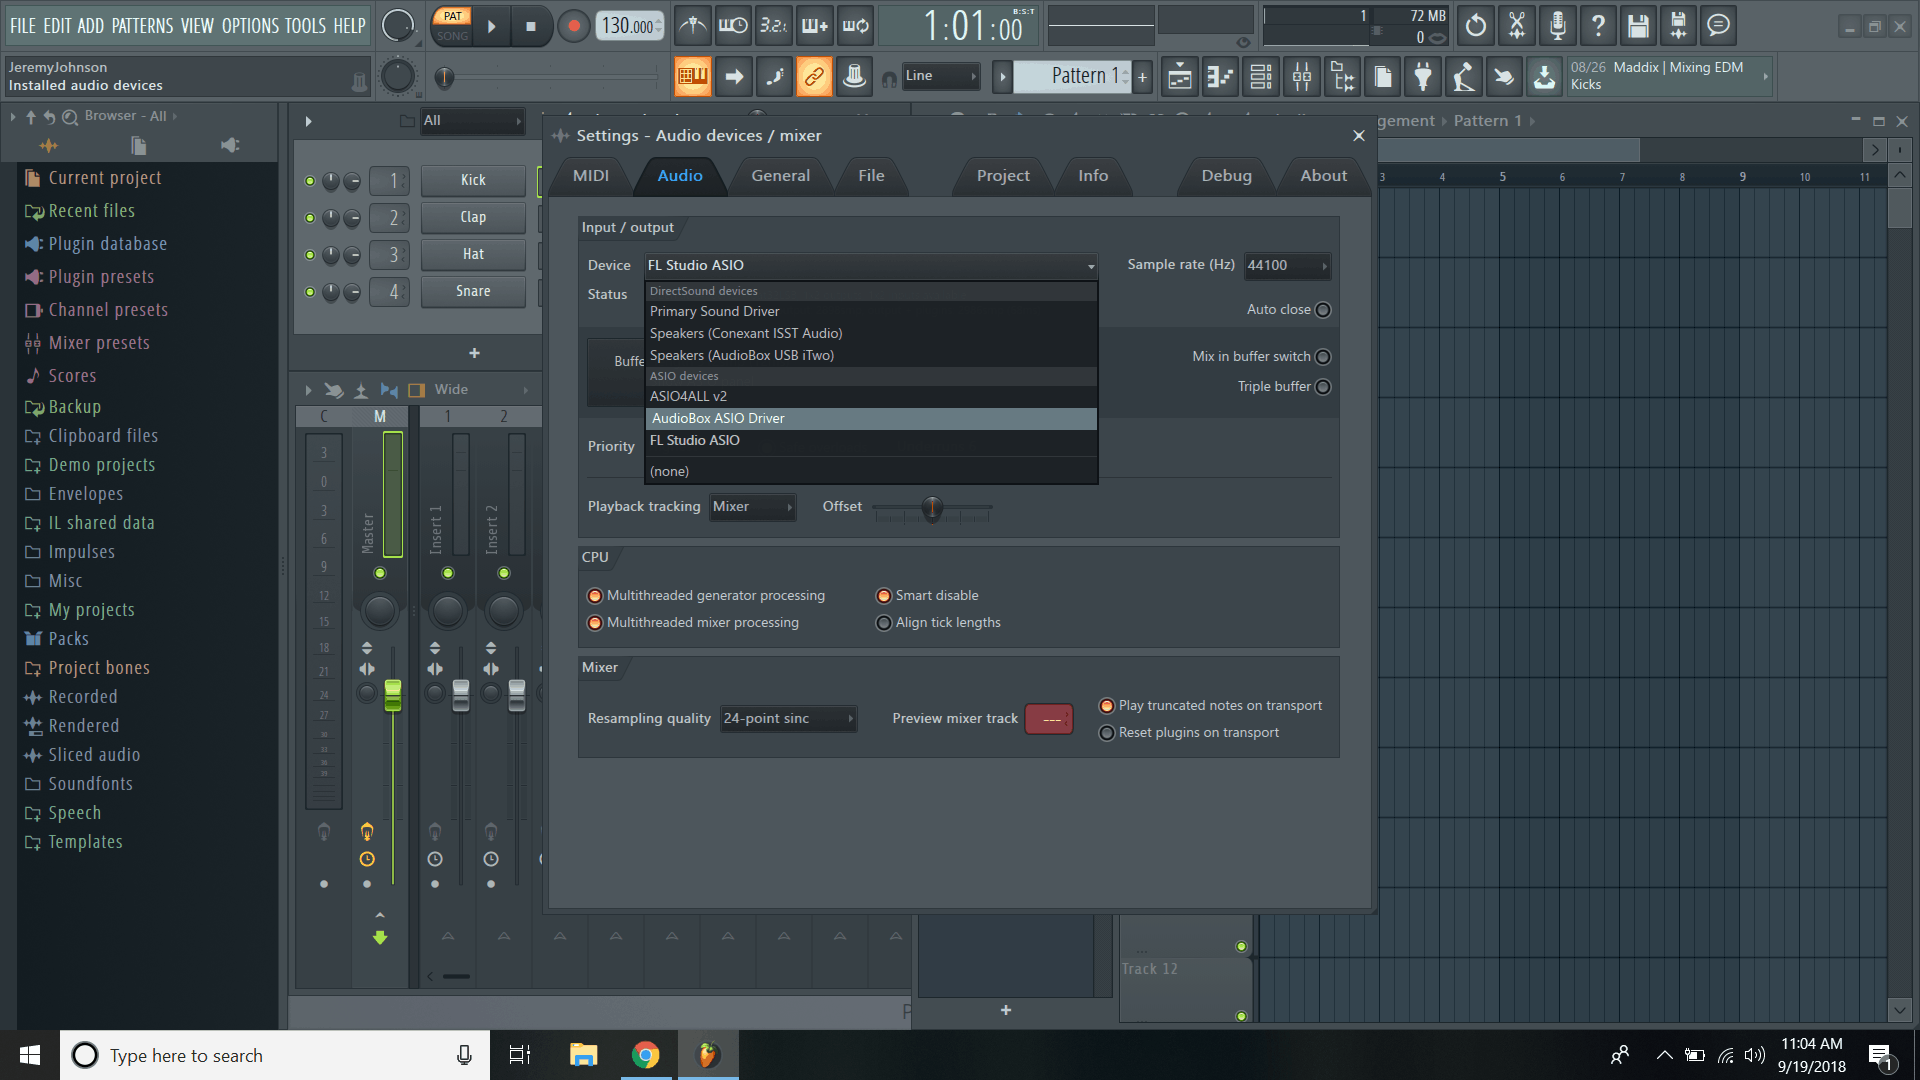Viewport: 1920px width, 1080px height.
Task: Enable the Triple buffer option
Action: (x=1322, y=386)
